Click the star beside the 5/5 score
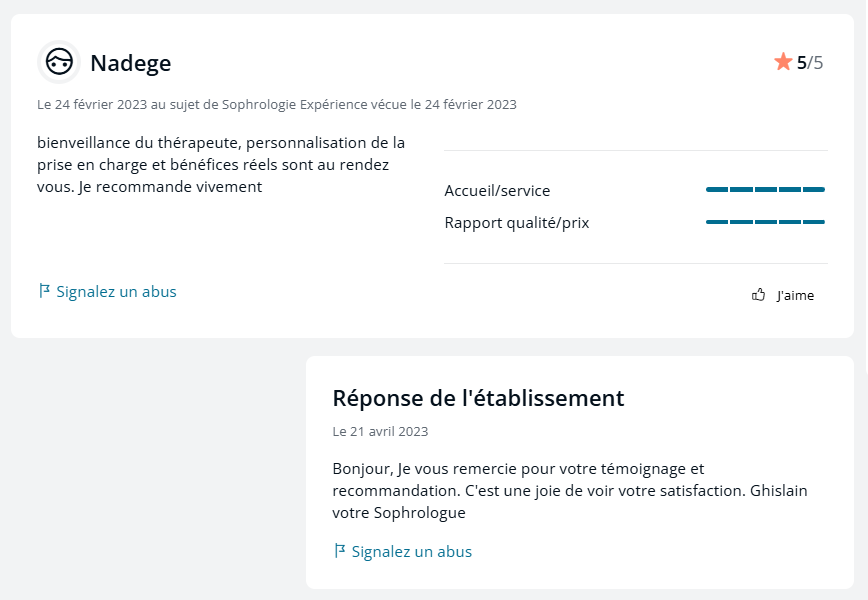Screen dimensions: 868x600 tap(784, 61)
